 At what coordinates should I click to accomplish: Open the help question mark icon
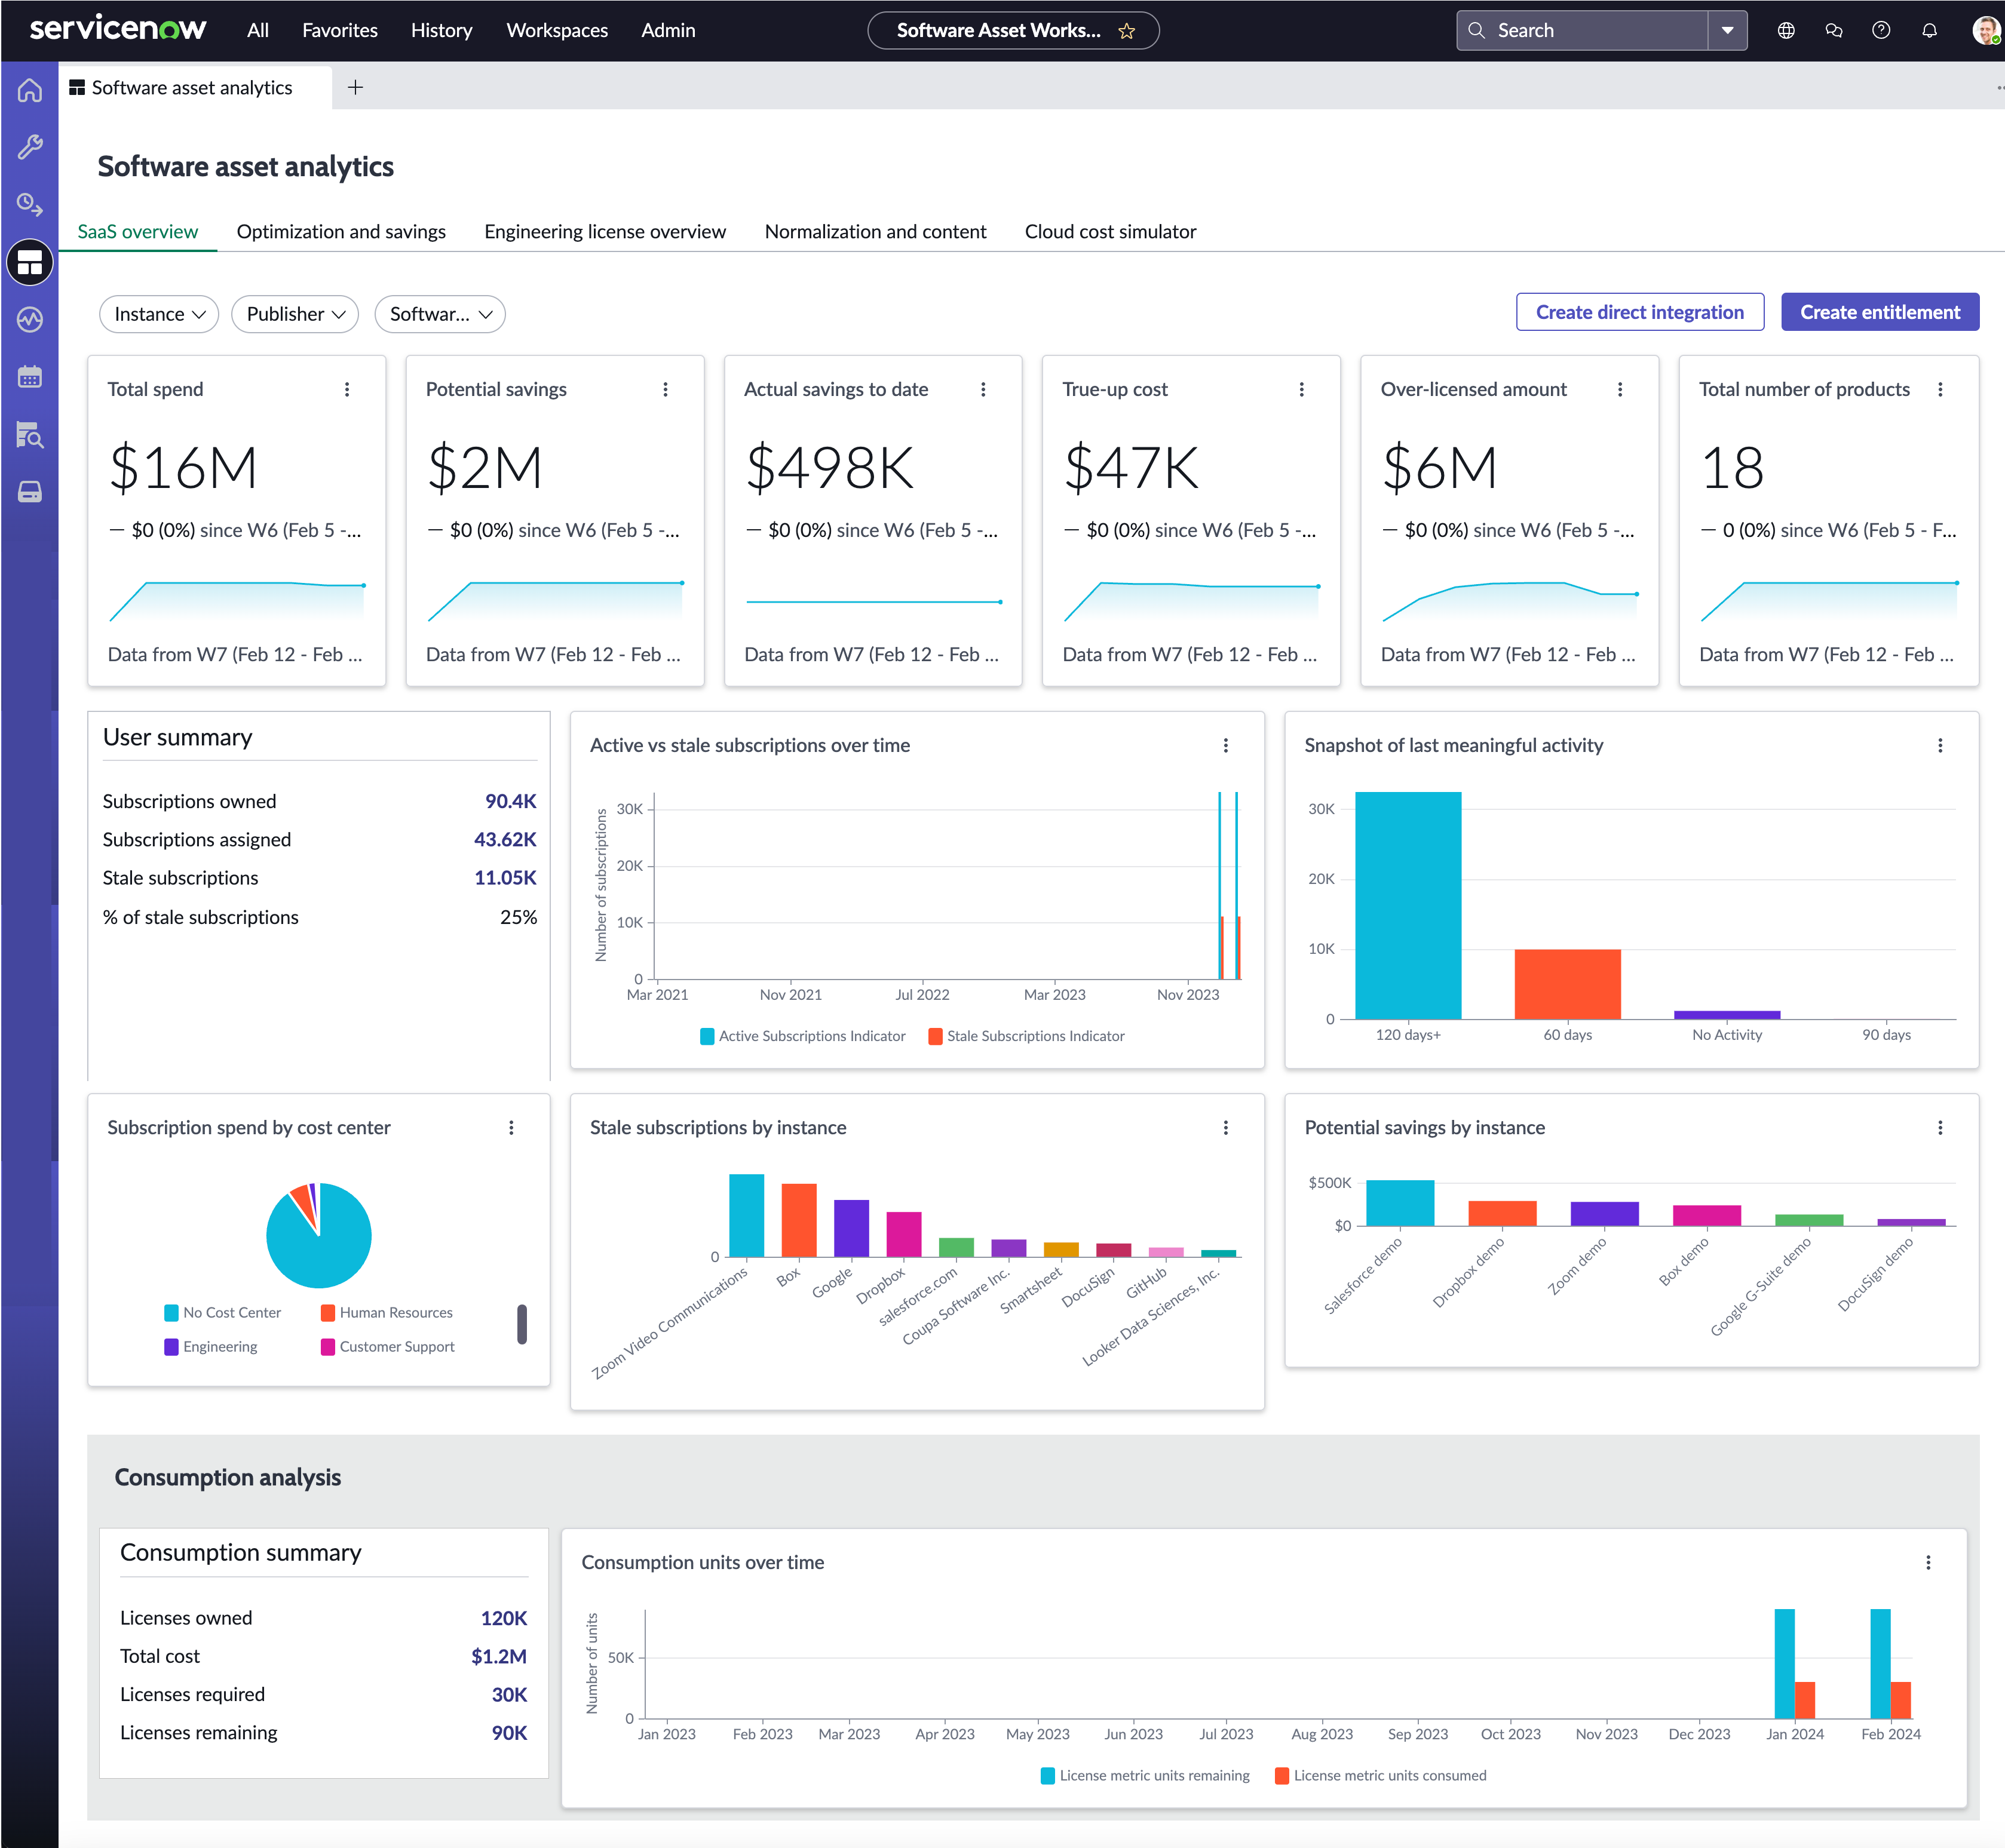click(x=1881, y=31)
